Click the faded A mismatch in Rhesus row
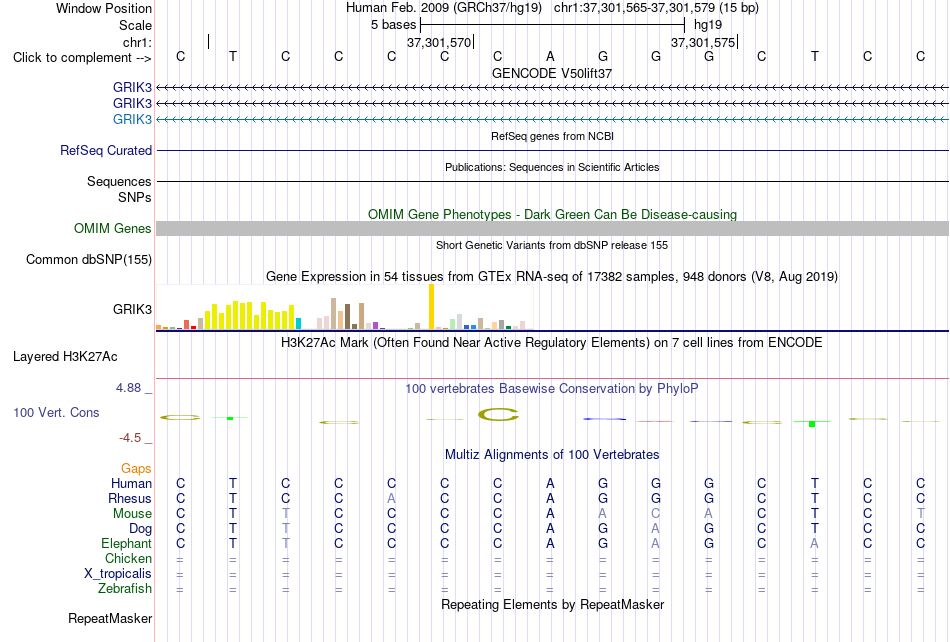950x642 pixels. (391, 498)
